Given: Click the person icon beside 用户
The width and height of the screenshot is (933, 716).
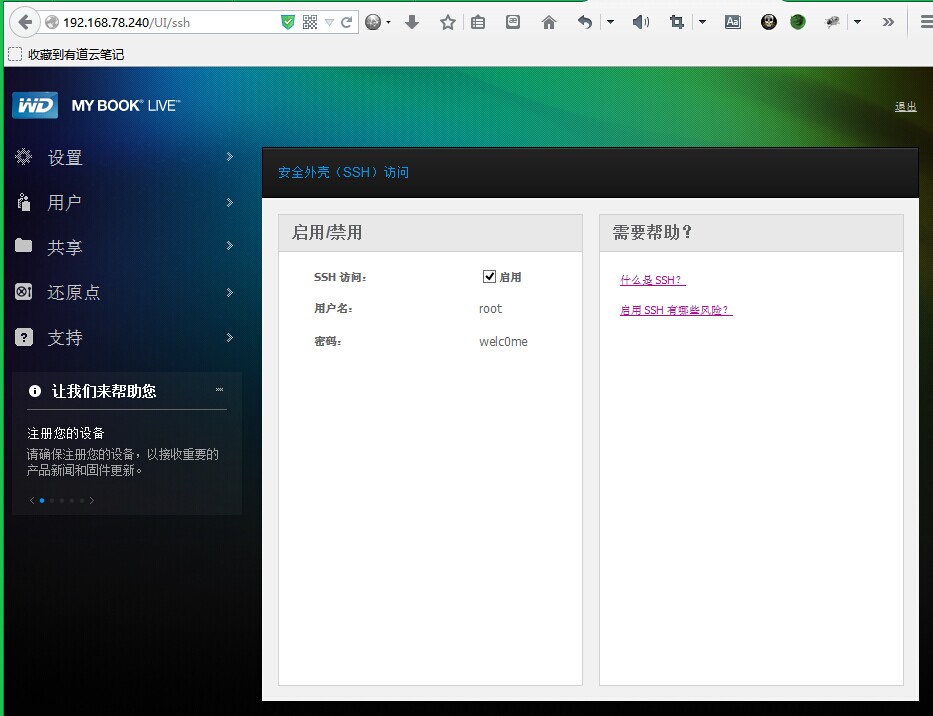Looking at the screenshot, I should pyautogui.click(x=23, y=202).
